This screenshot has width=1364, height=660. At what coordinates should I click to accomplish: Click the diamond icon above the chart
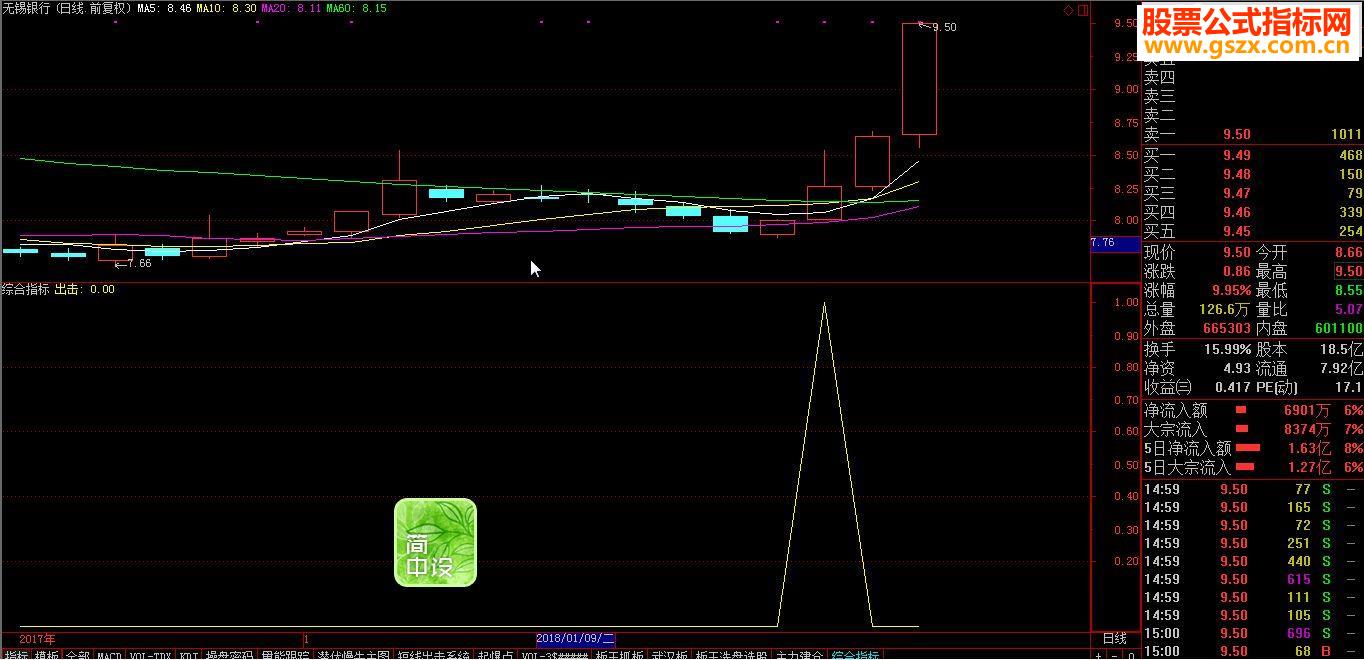[1068, 10]
